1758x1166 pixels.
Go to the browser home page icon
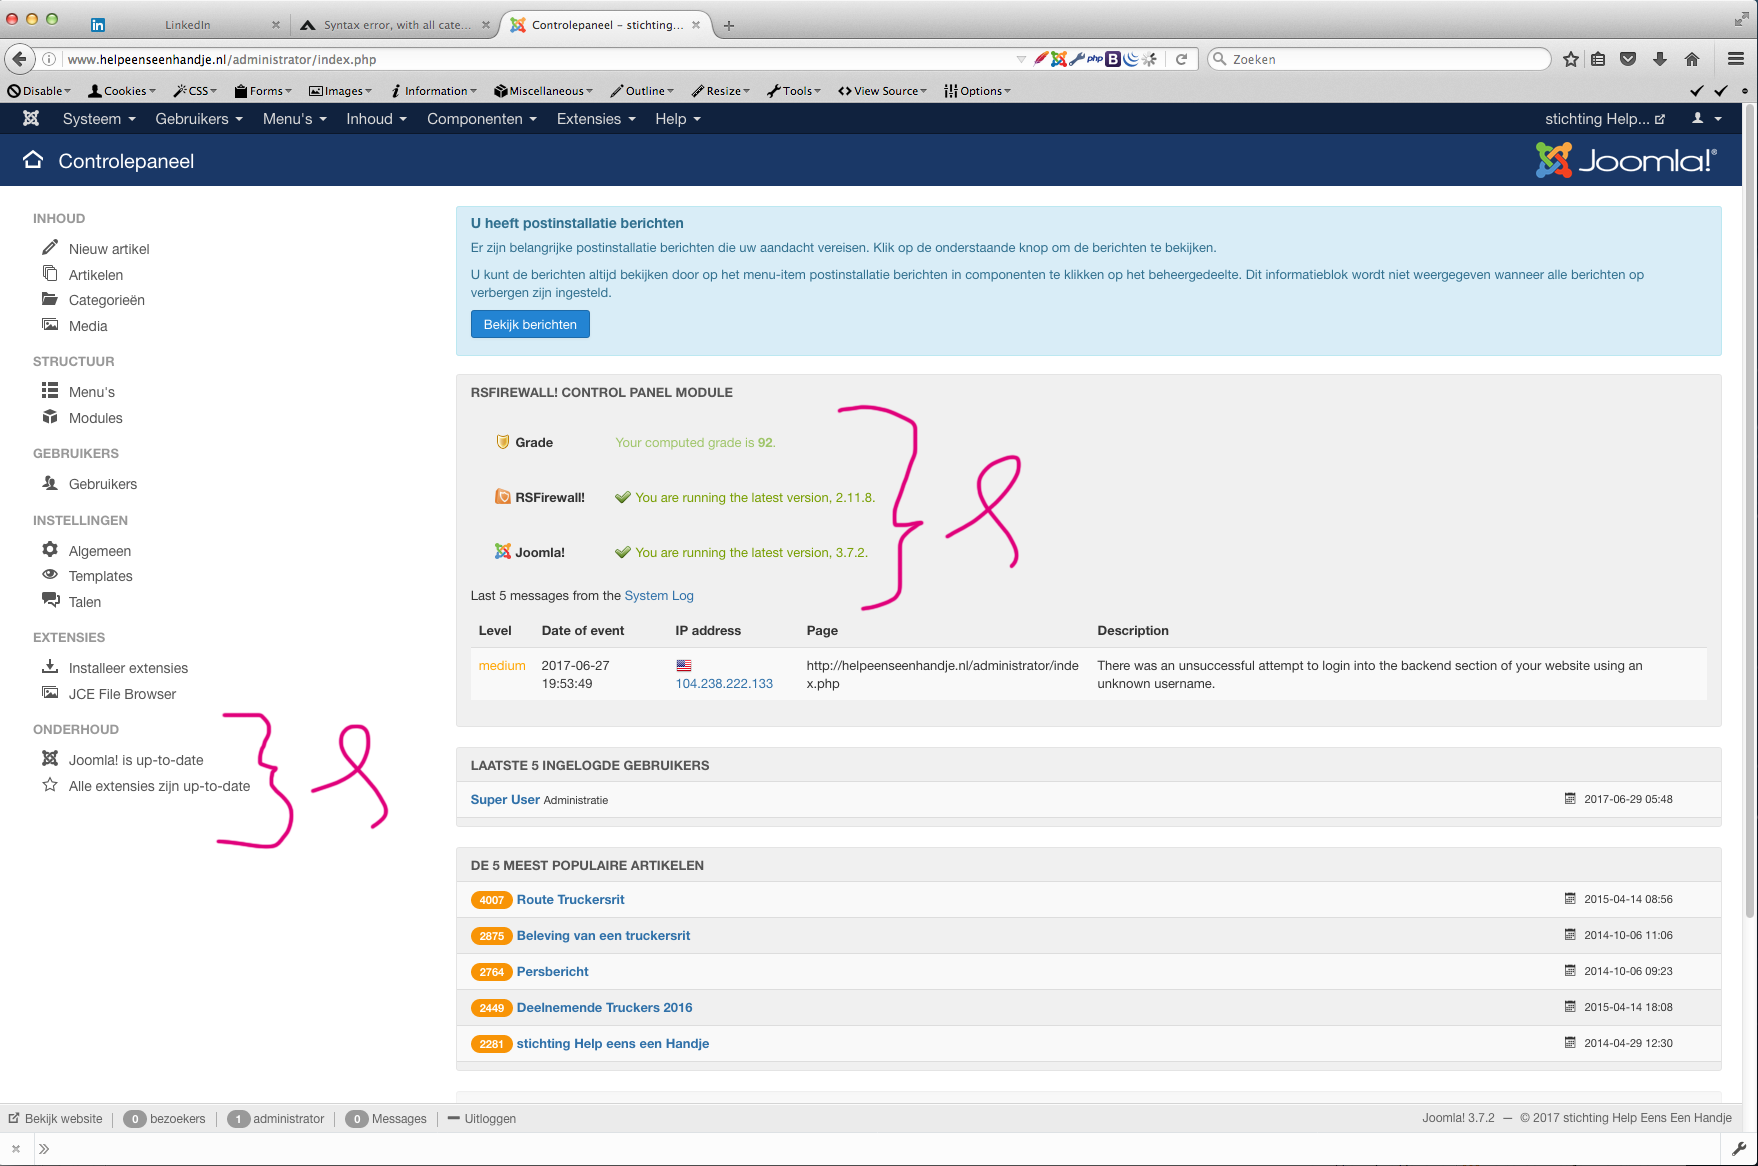(1692, 59)
